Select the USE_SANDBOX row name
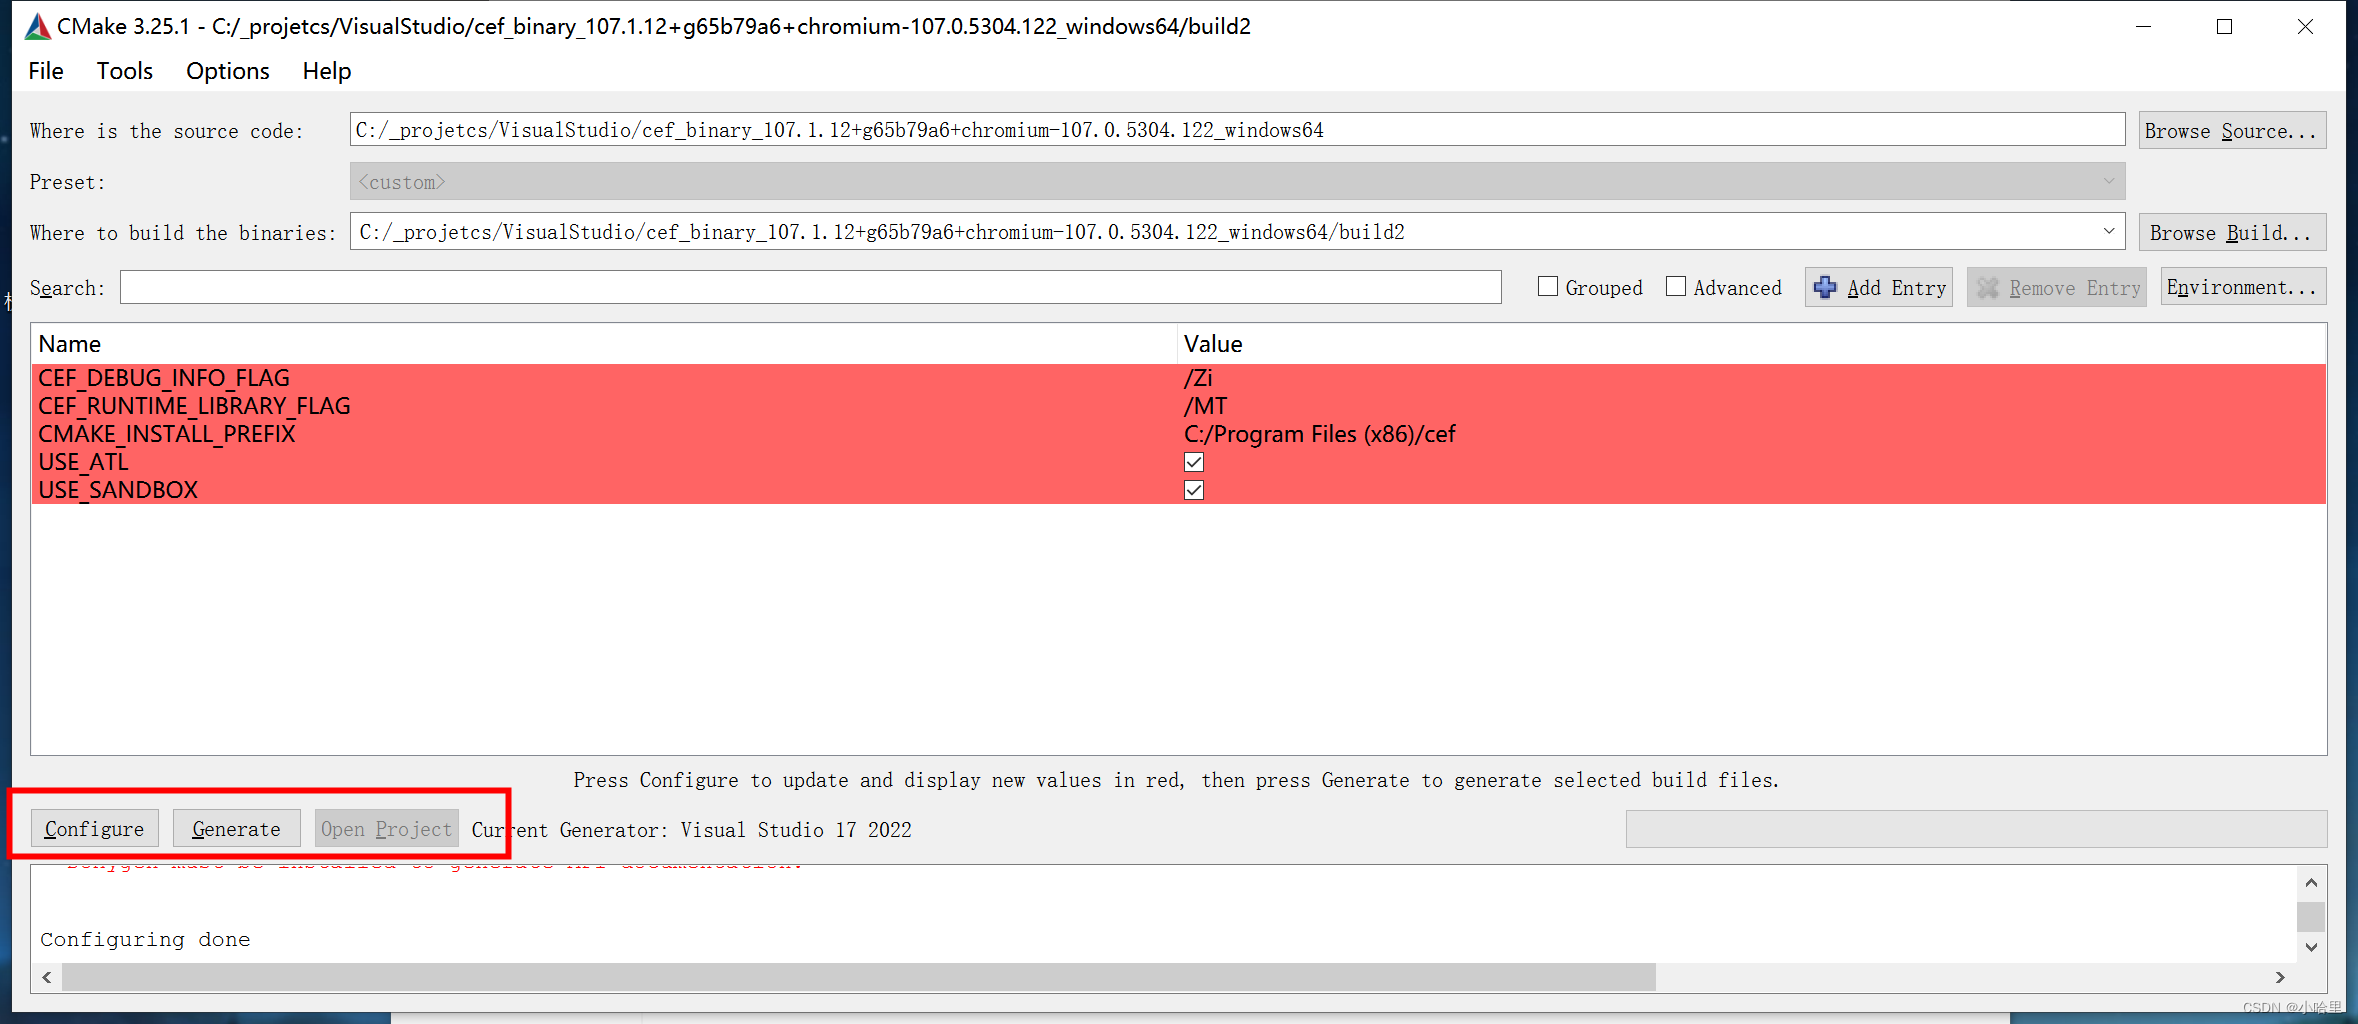Viewport: 2358px width, 1024px height. (x=118, y=490)
